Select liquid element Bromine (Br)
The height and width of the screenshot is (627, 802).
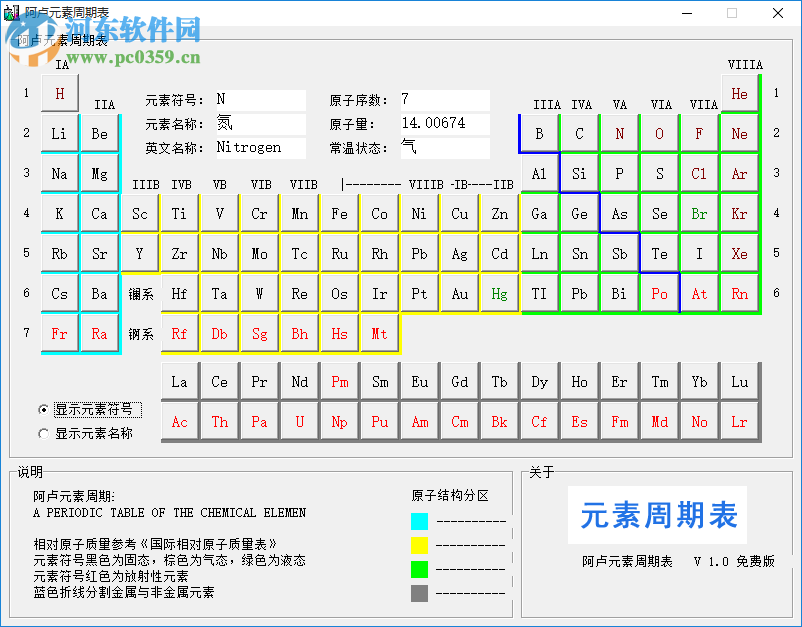699,213
